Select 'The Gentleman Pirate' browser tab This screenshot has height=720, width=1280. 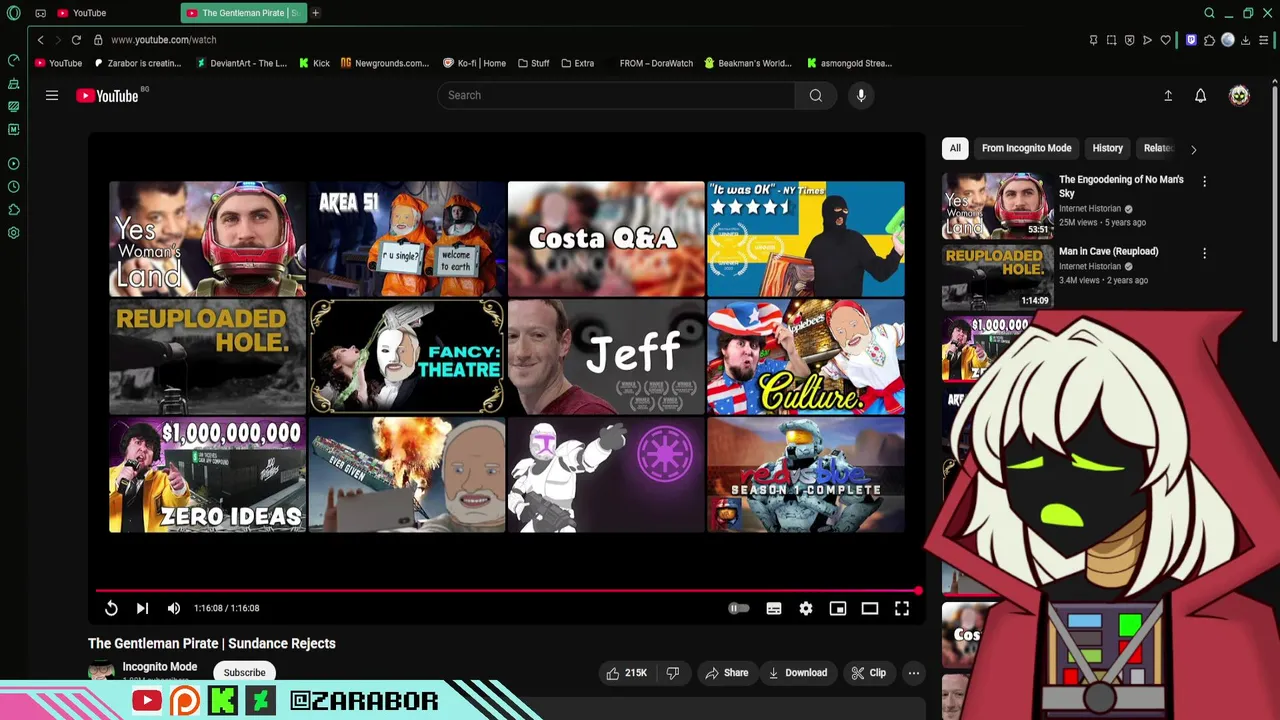(x=244, y=13)
